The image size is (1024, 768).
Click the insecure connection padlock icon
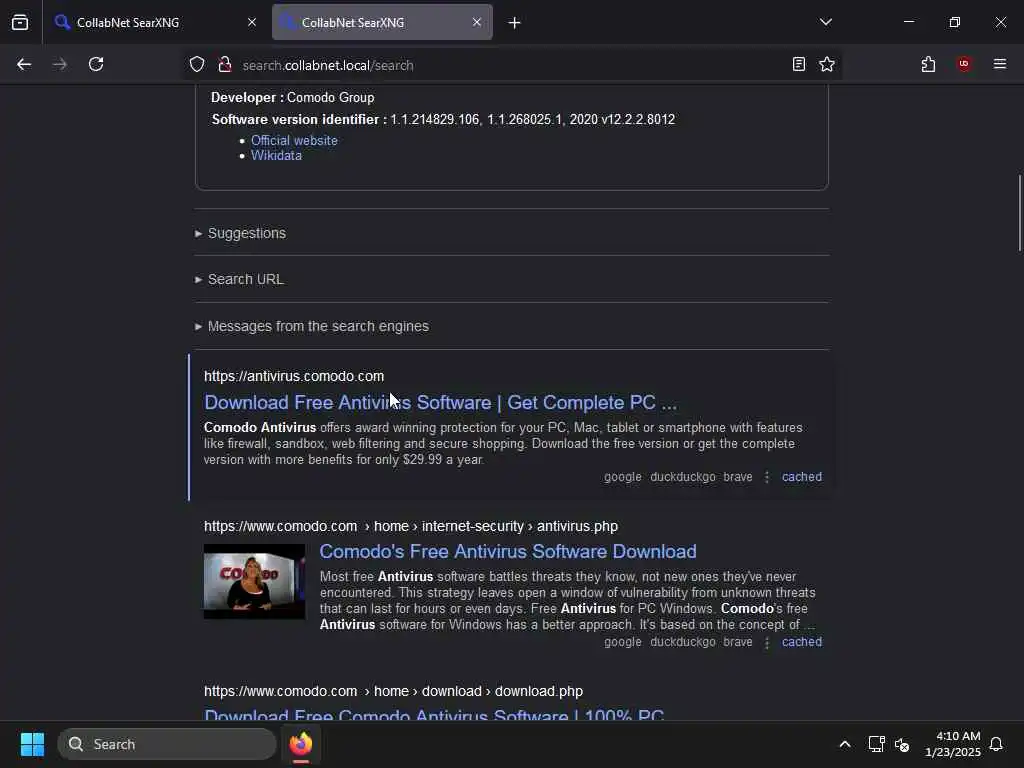point(225,64)
